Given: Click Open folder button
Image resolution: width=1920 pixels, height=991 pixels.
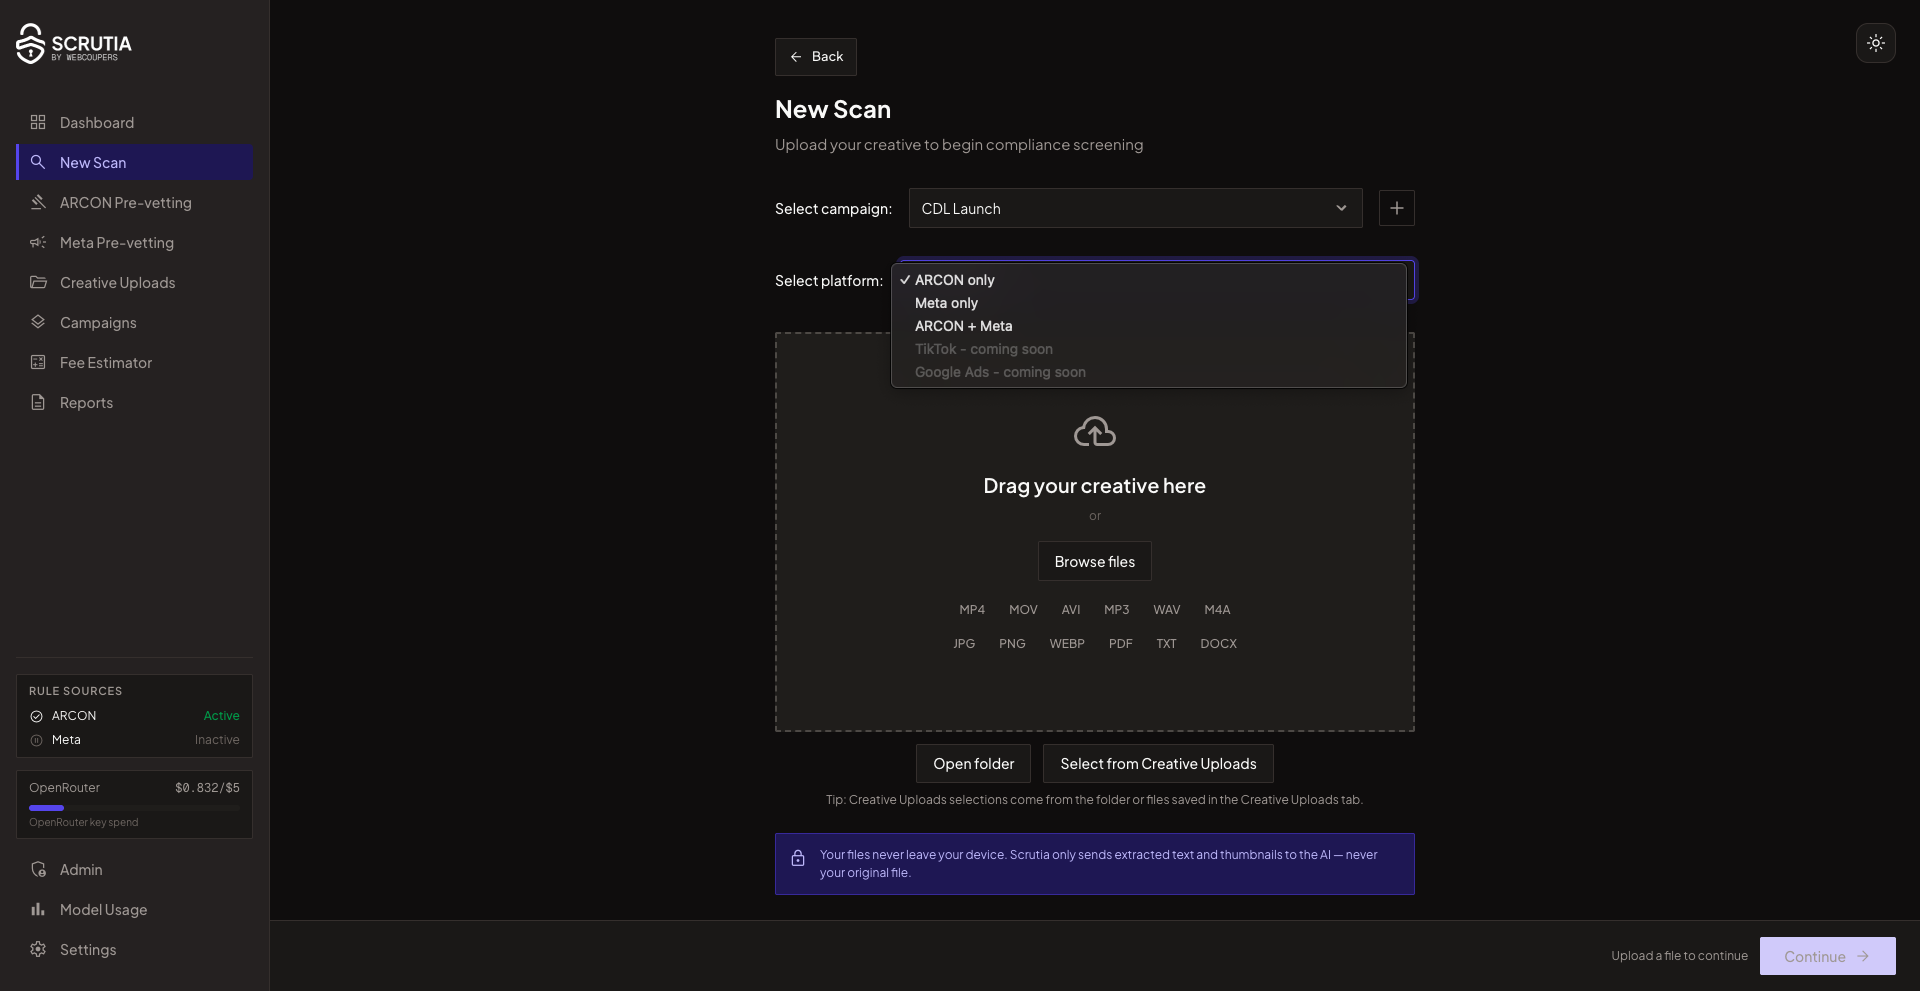Looking at the screenshot, I should click(973, 763).
